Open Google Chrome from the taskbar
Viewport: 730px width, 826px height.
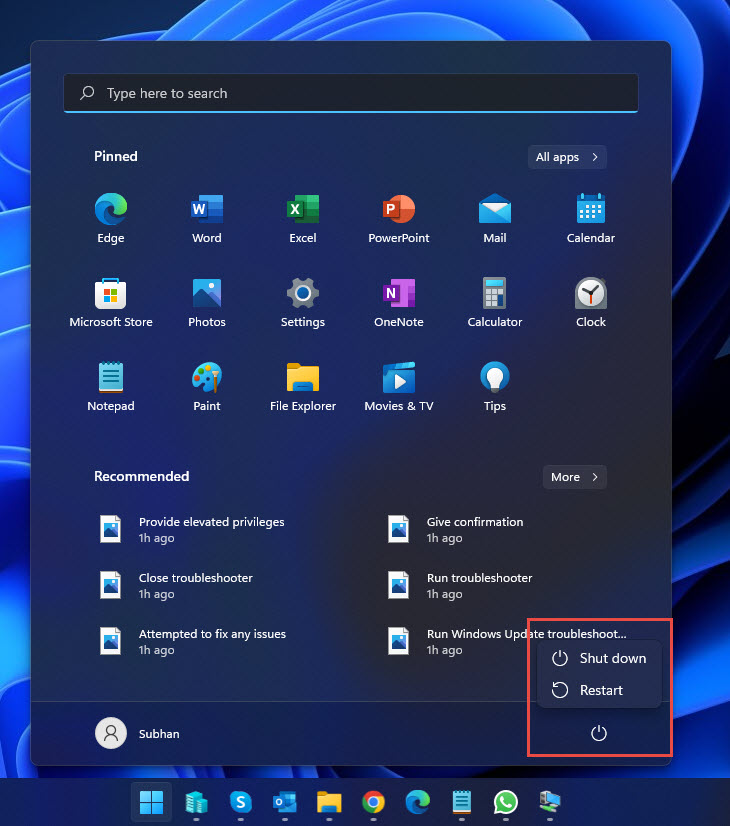[x=373, y=802]
